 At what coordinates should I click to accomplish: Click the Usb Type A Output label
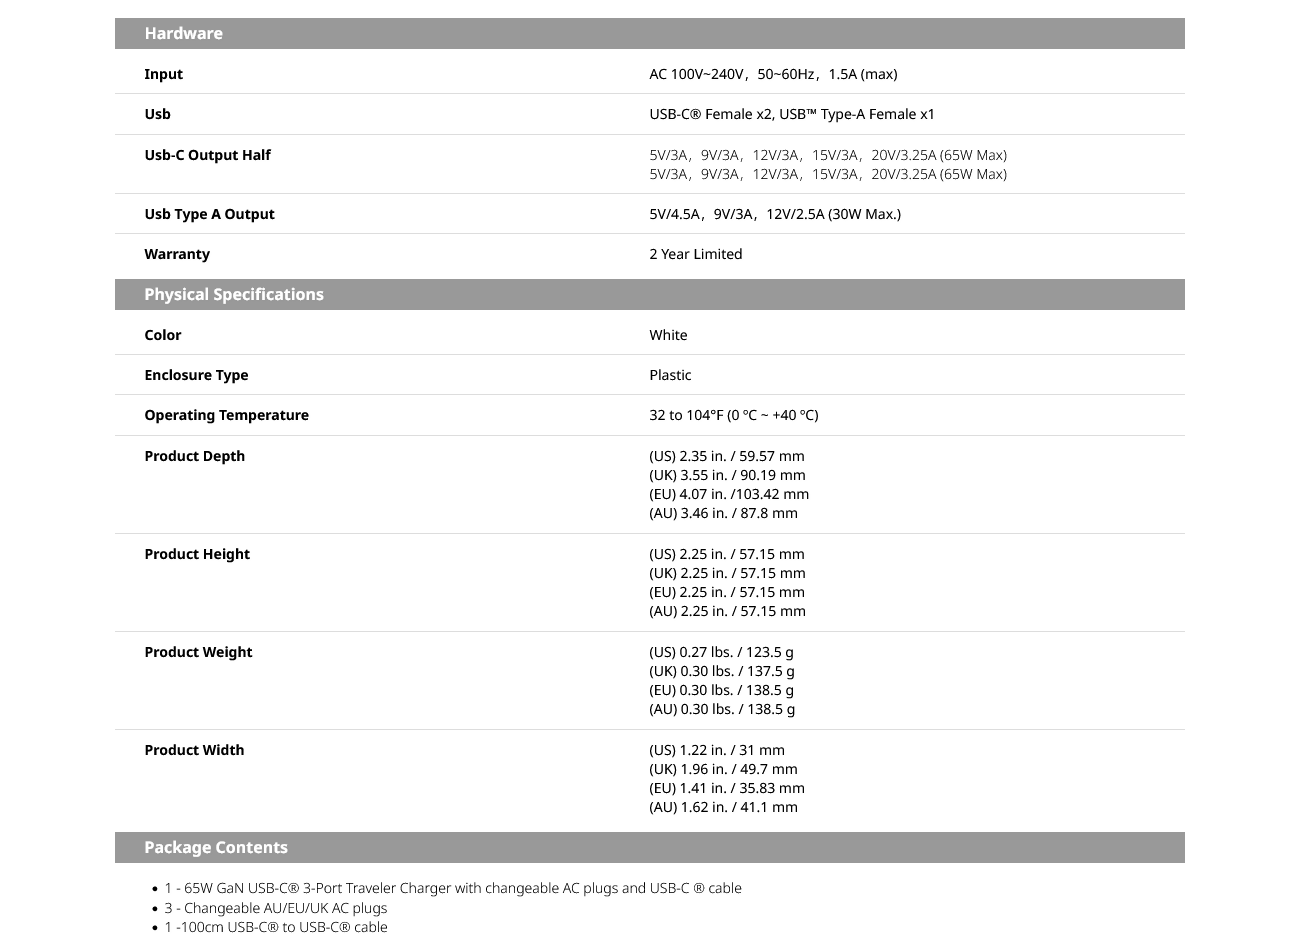pyautogui.click(x=209, y=214)
